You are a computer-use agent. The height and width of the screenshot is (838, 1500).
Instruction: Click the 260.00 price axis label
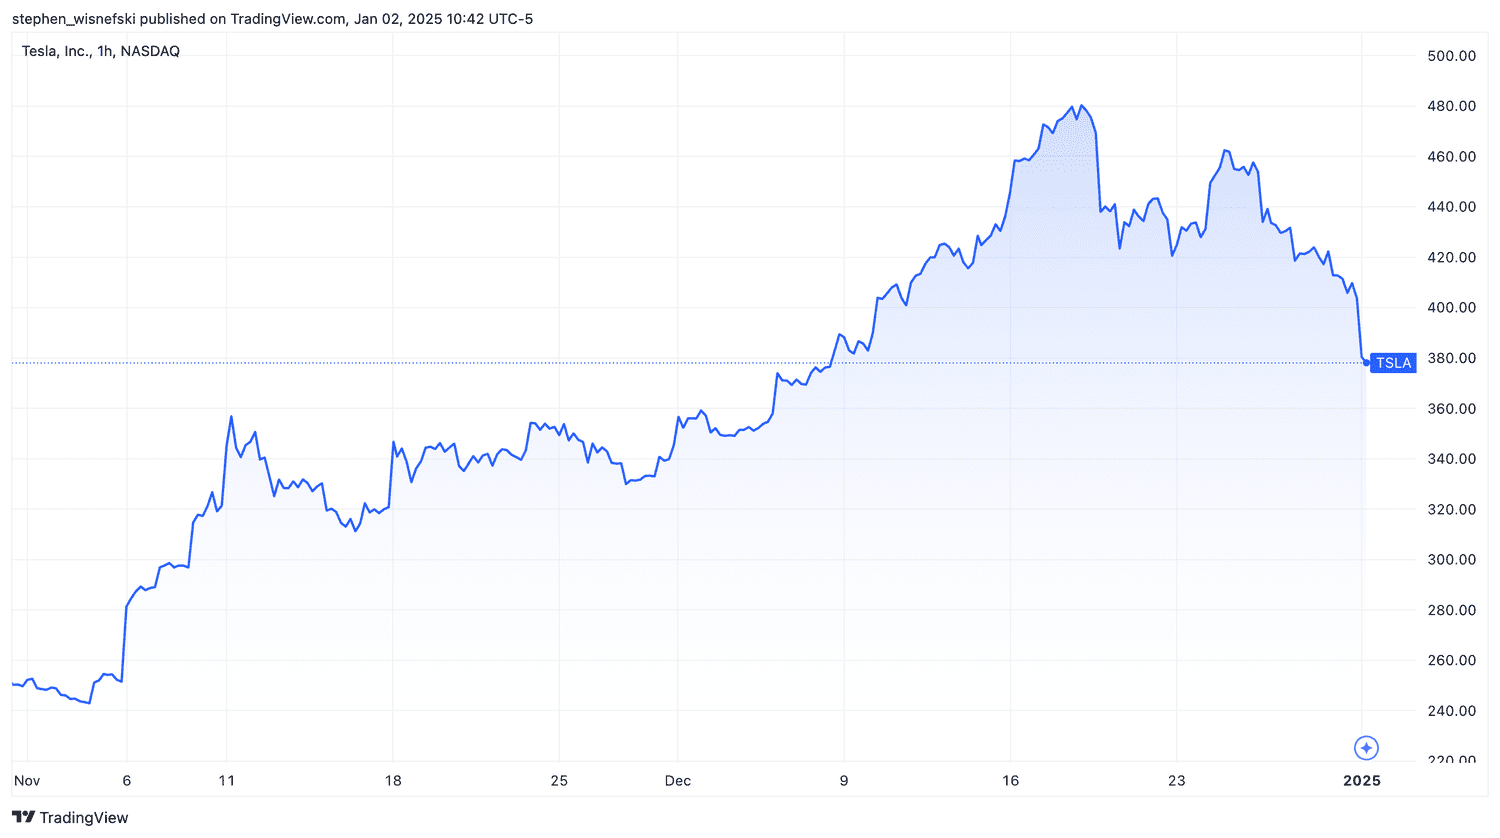point(1451,660)
